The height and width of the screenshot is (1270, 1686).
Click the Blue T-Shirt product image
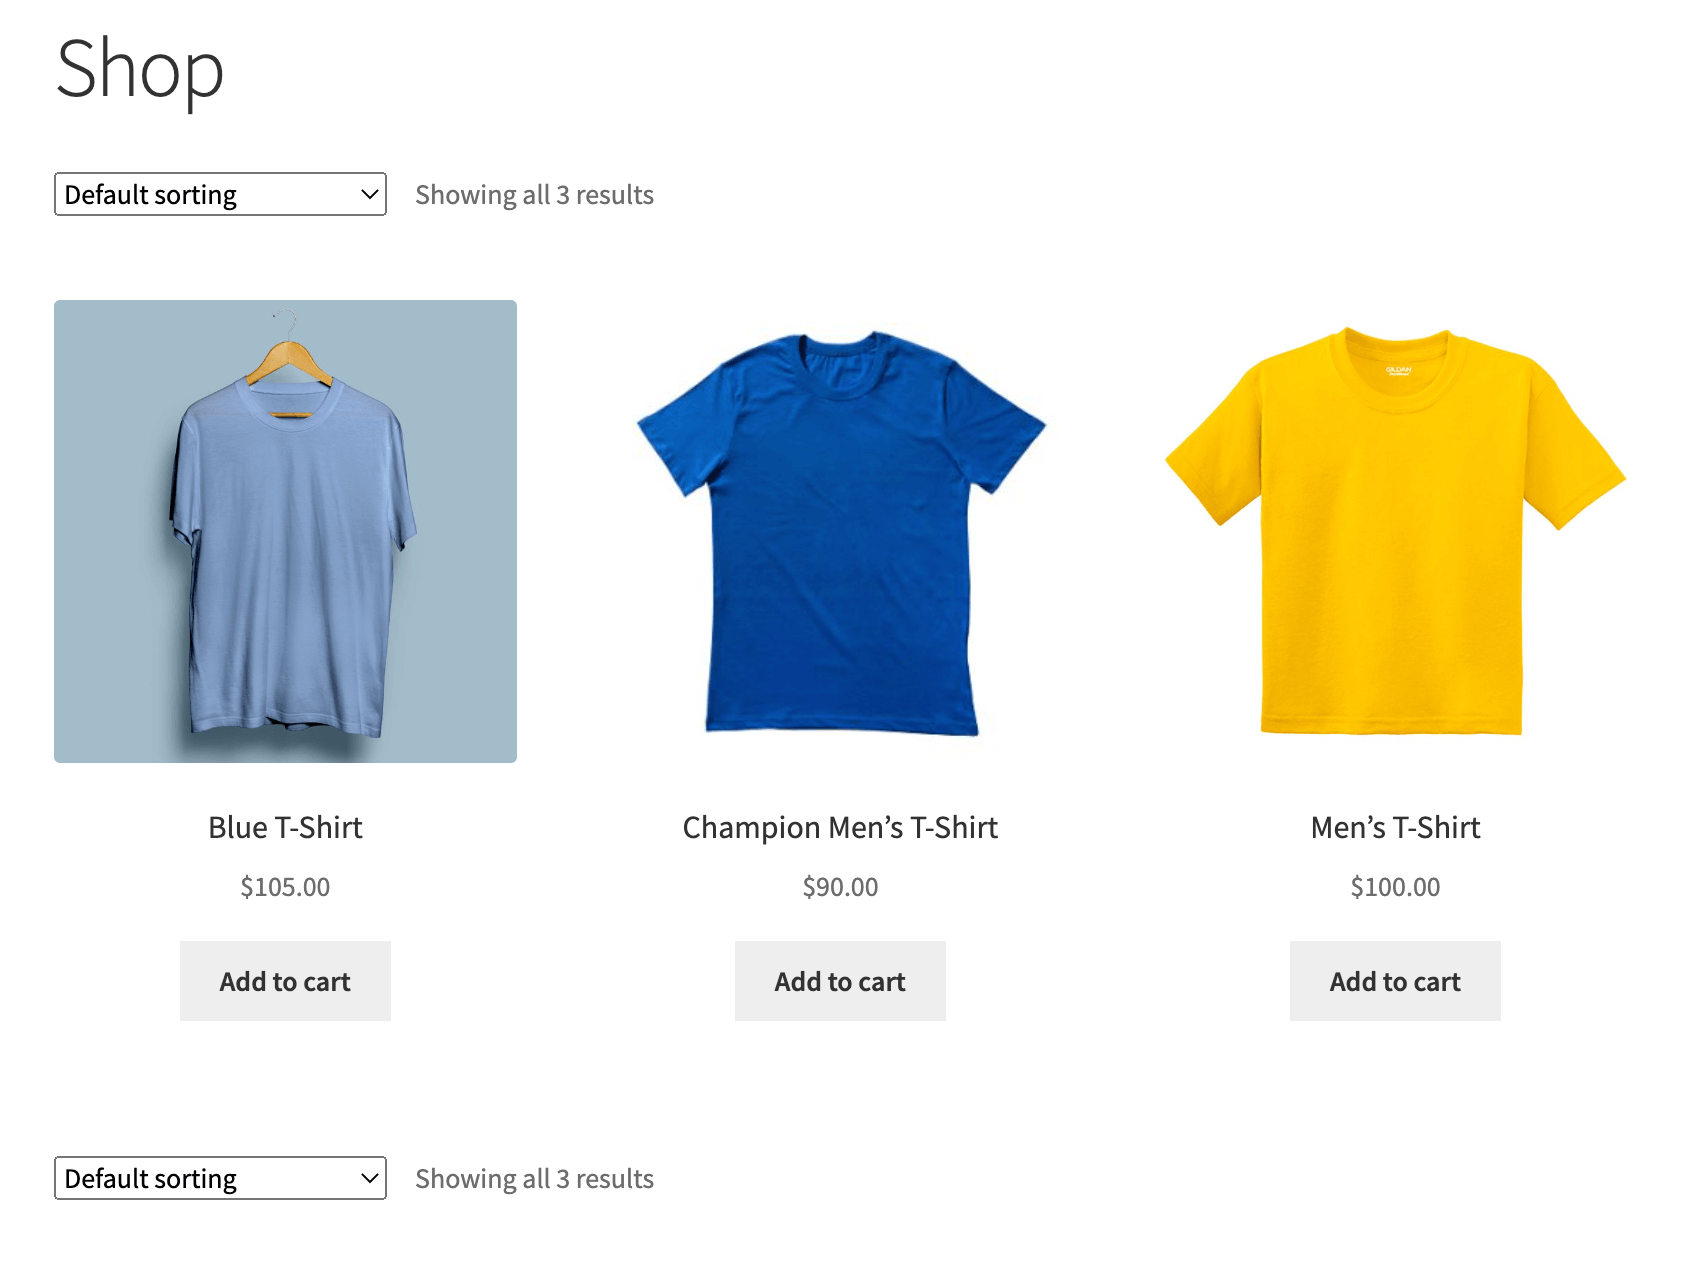[x=285, y=531]
